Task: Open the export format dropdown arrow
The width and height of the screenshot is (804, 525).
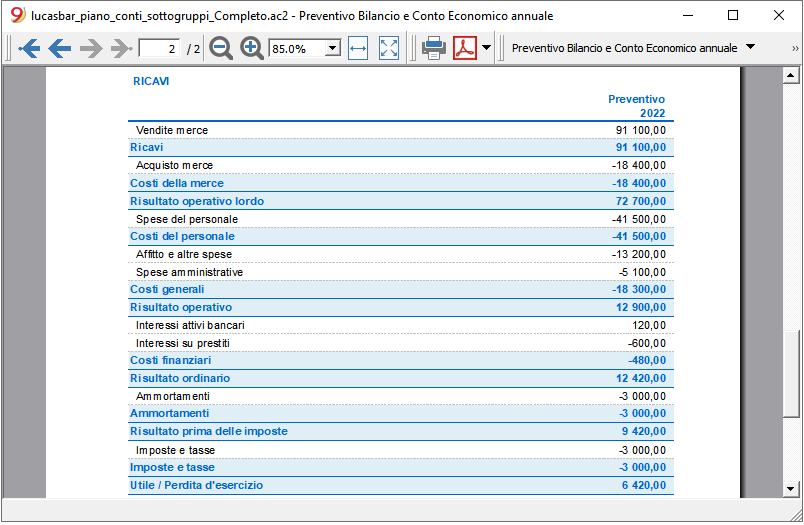Action: point(486,48)
